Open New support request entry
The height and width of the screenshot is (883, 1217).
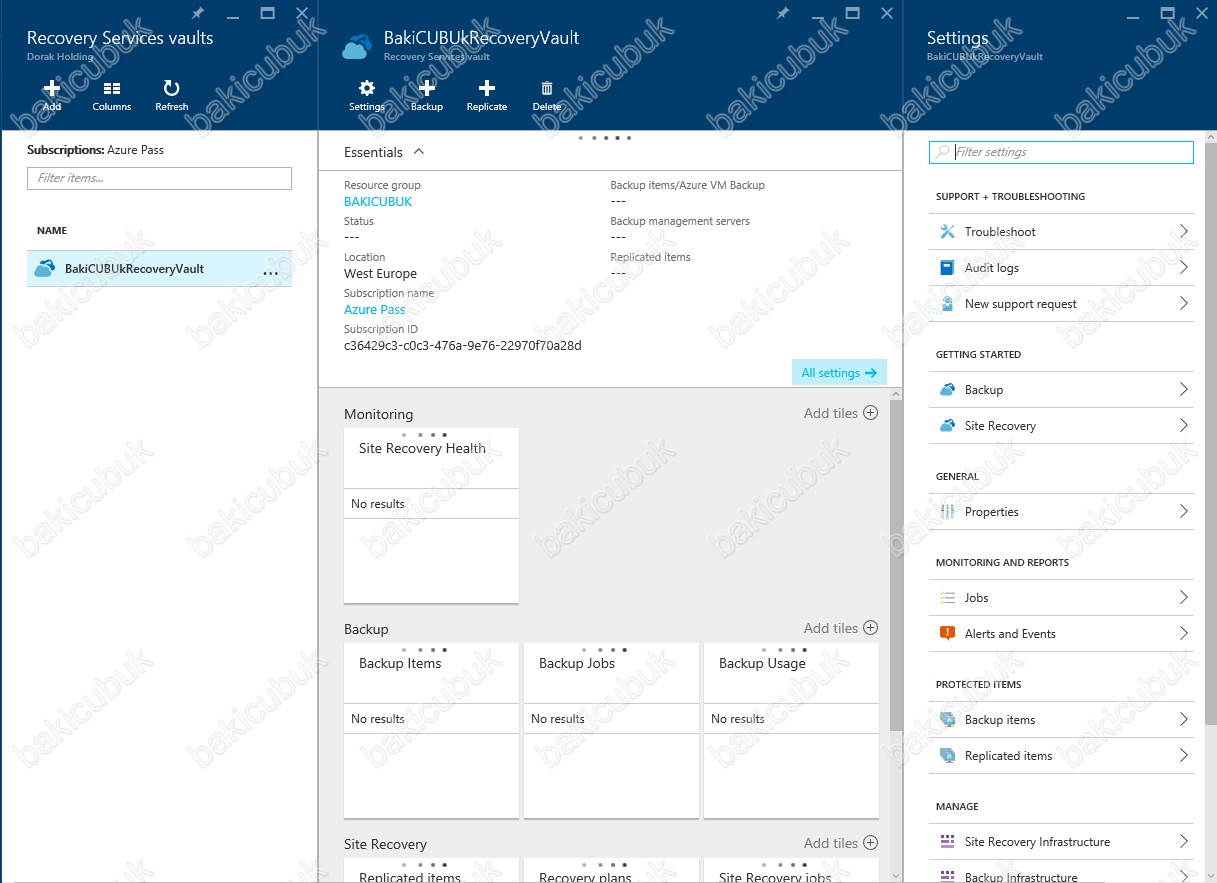click(x=1061, y=304)
